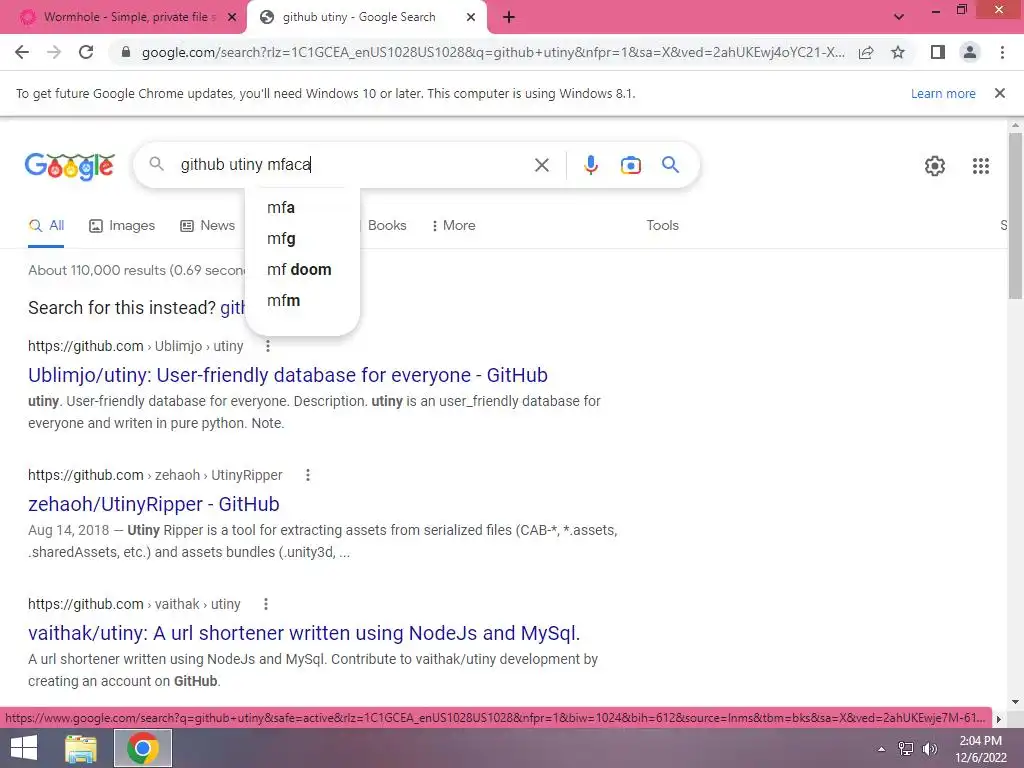1024x768 pixels.
Task: Open Google quick settings gear
Action: tap(935, 166)
